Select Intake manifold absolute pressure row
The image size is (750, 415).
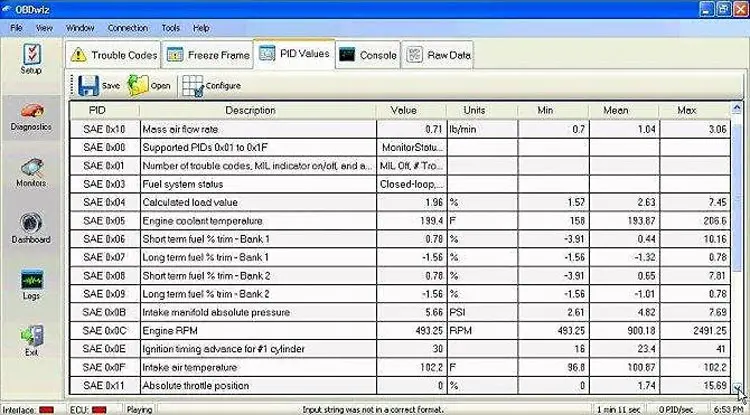[400, 312]
